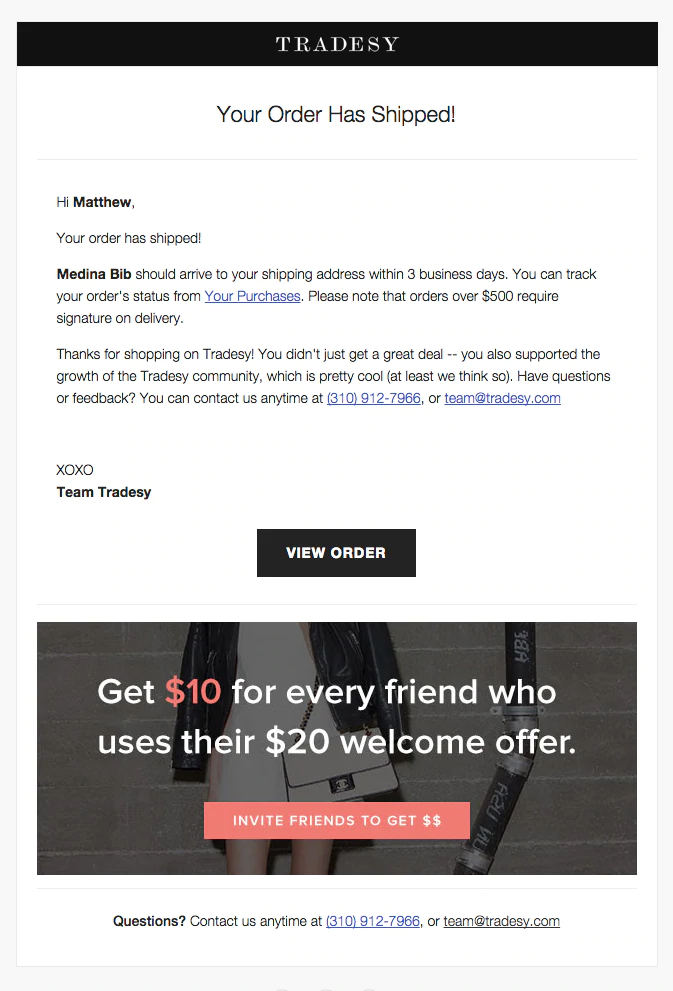673x991 pixels.
Task: Click the Team Tradesy signature
Action: coord(104,492)
